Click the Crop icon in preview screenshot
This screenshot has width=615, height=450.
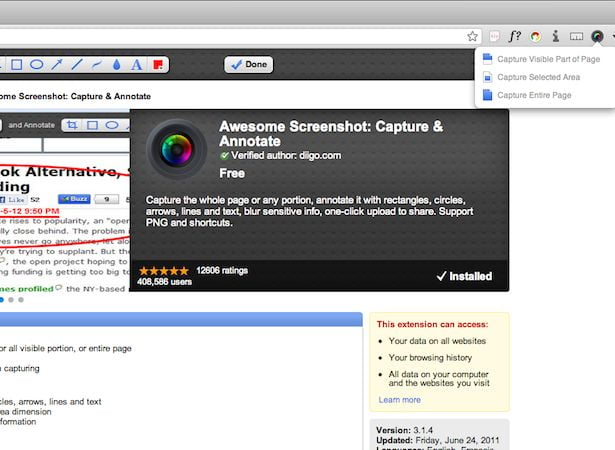[x=72, y=125]
